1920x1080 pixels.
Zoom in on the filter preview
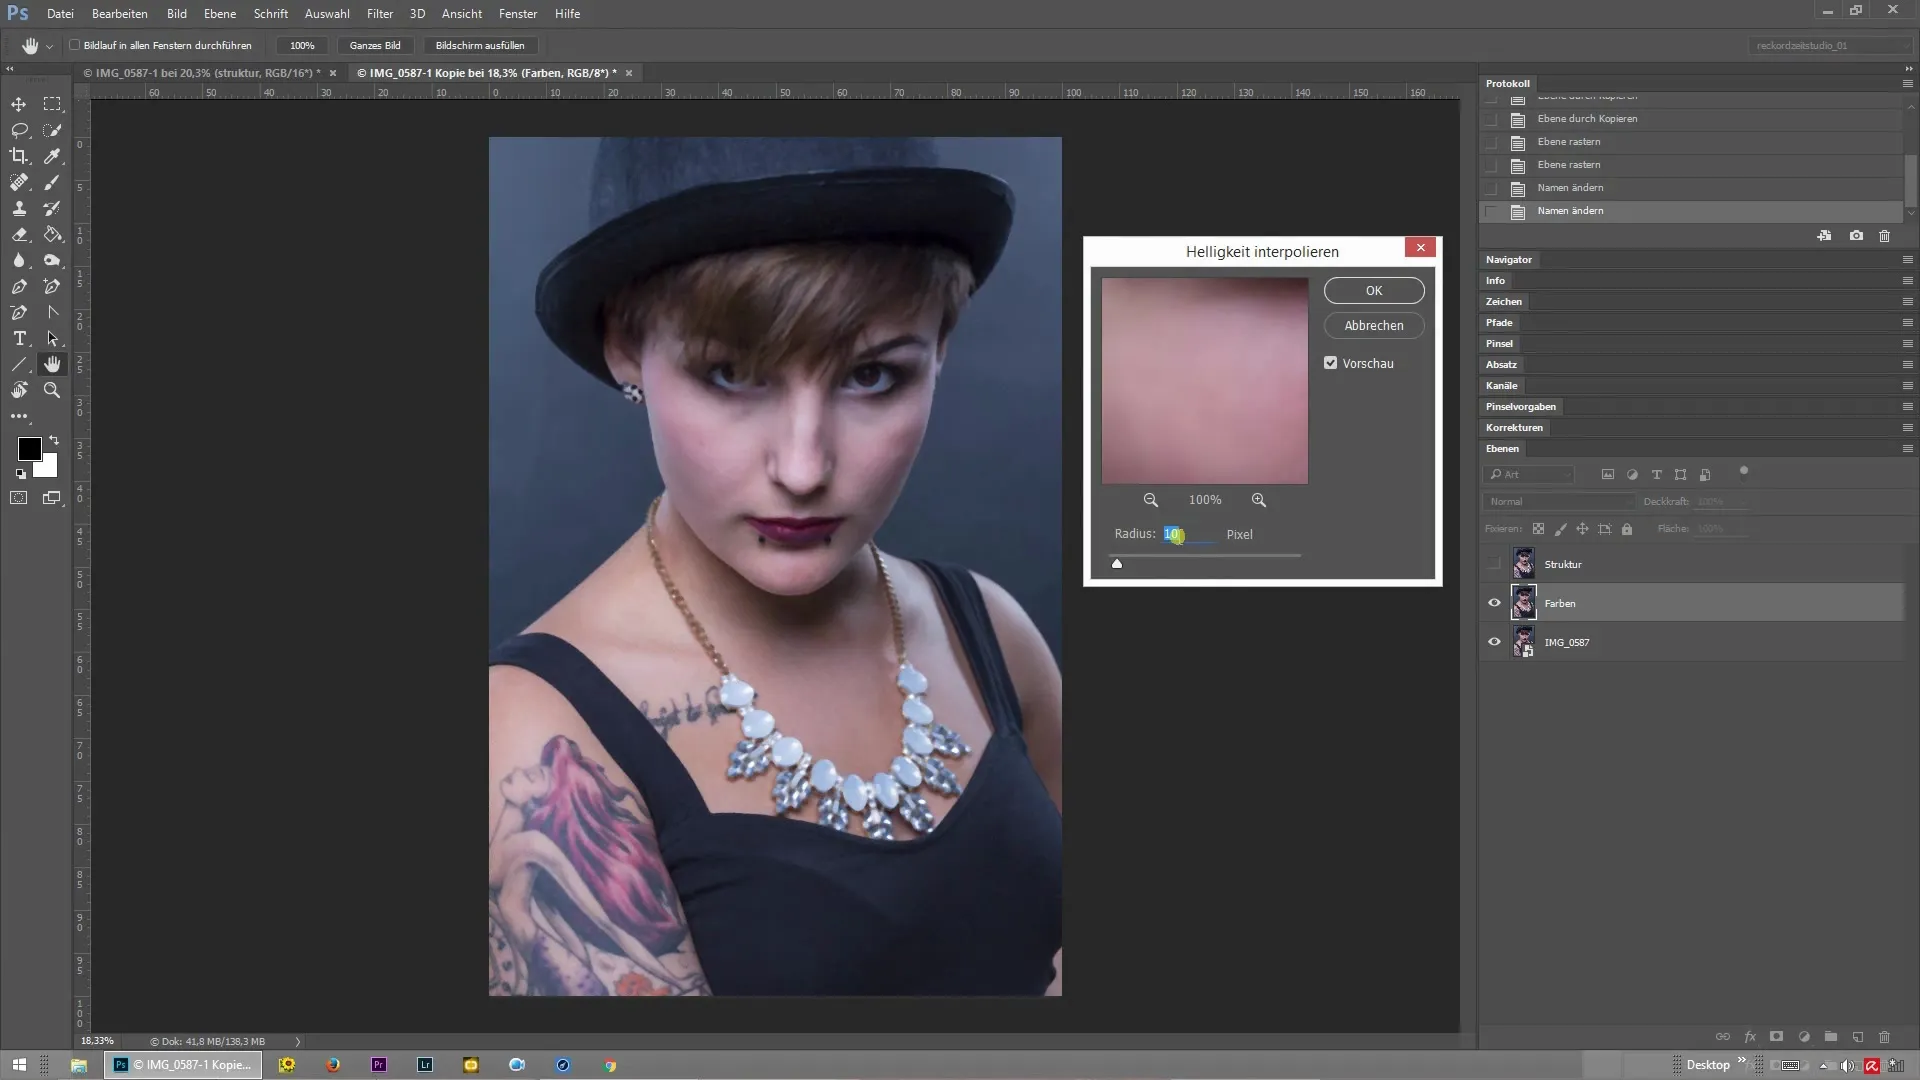click(x=1259, y=500)
